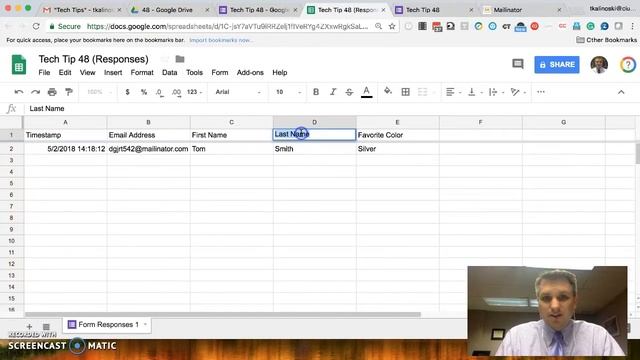
Task: Open vertical align dropdown
Action: (x=475, y=92)
